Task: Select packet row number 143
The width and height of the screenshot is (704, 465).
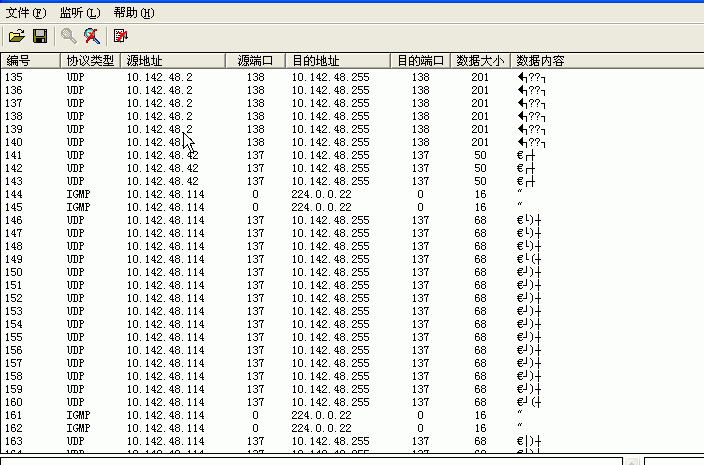Action: (352, 181)
